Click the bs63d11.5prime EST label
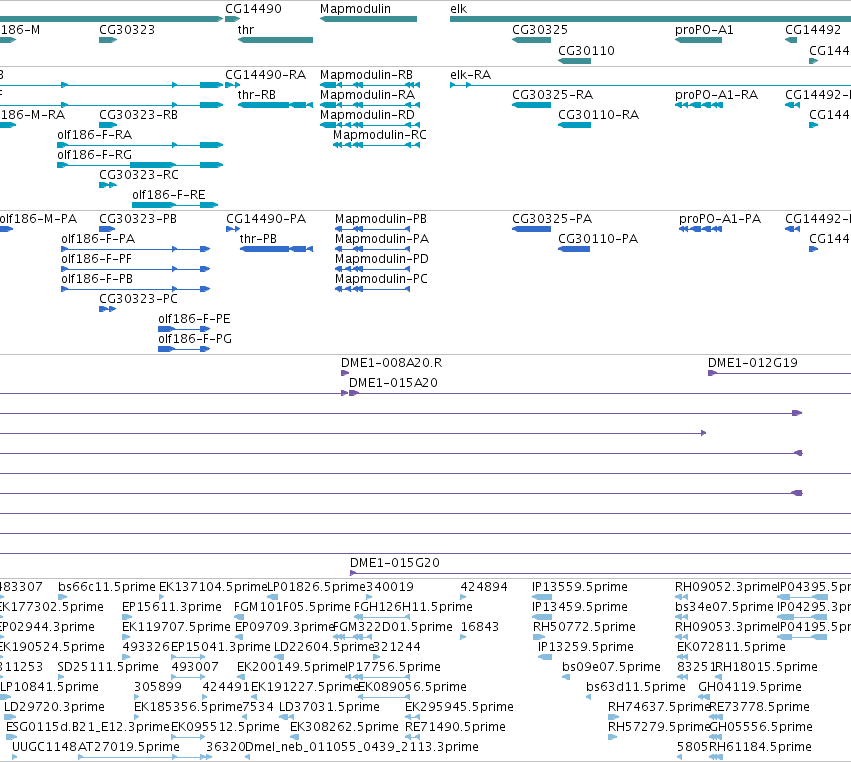 [636, 687]
